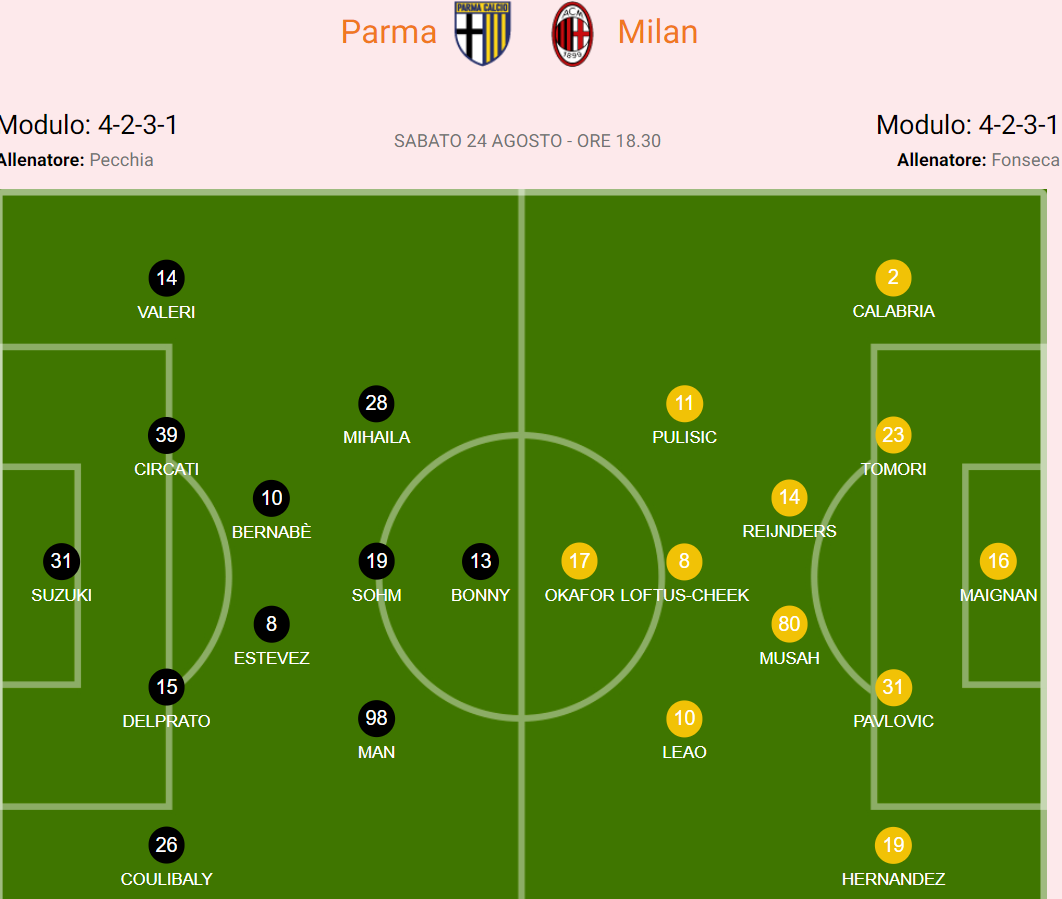This screenshot has width=1062, height=899.
Task: Click coach name Pecchia
Action: 121,160
